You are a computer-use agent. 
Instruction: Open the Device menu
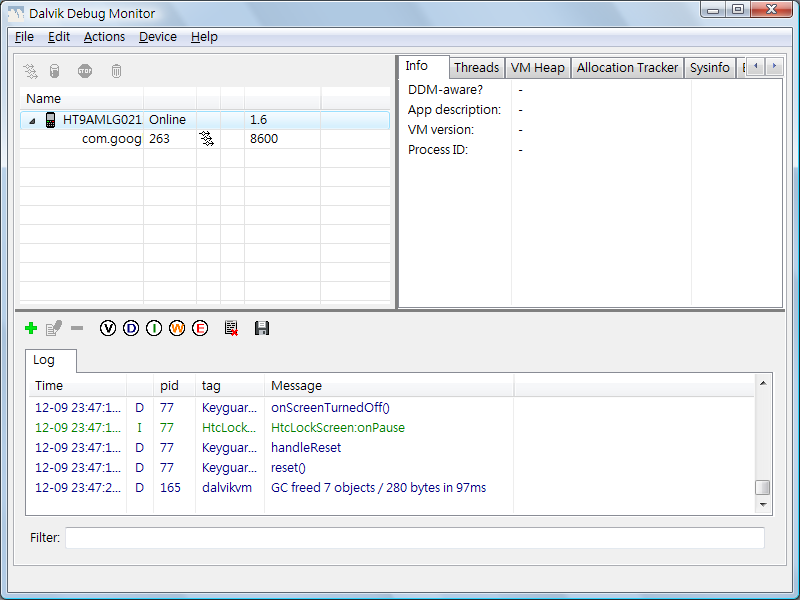[x=157, y=37]
